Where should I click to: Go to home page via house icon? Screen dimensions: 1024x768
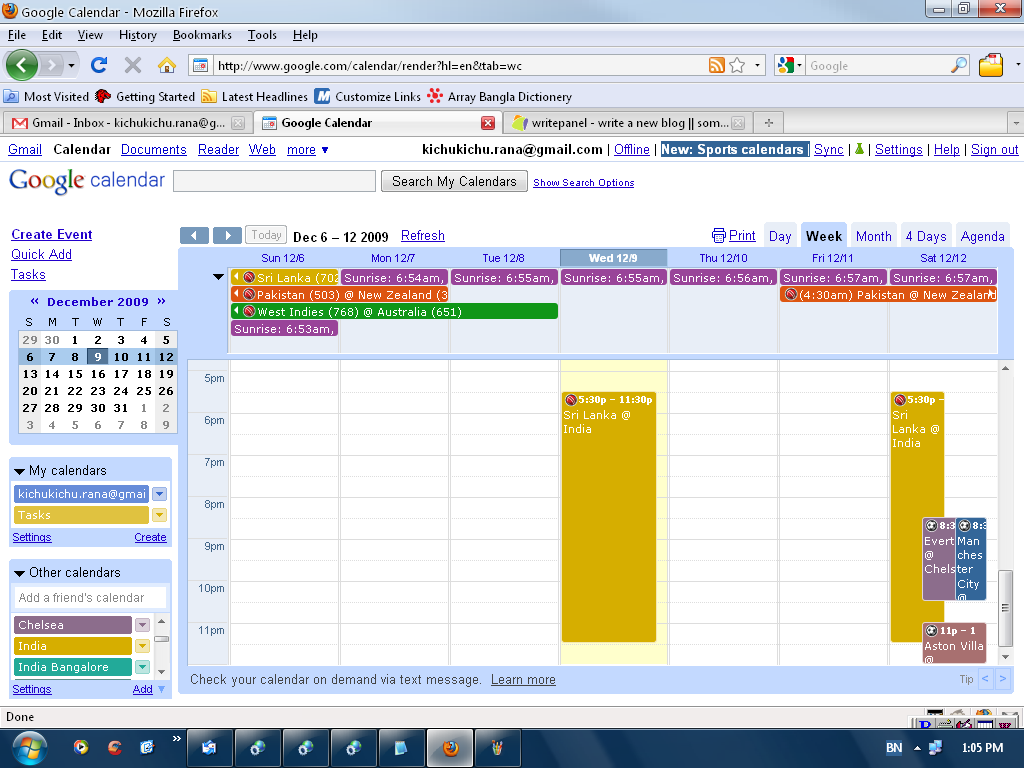167,65
